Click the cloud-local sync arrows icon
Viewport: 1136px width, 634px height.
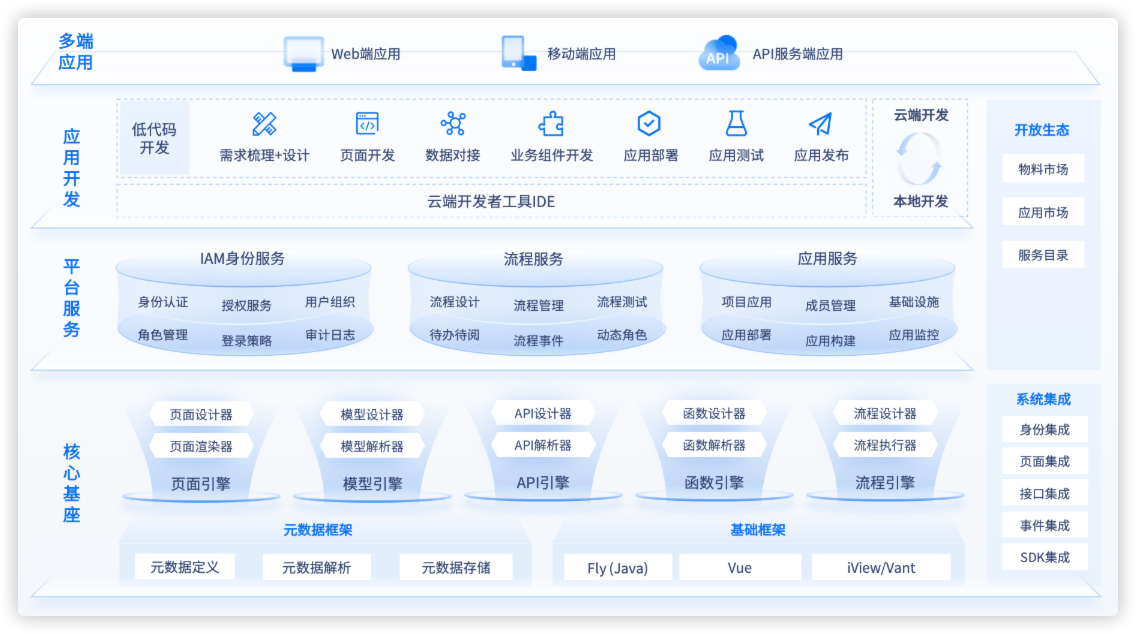pyautogui.click(x=920, y=158)
